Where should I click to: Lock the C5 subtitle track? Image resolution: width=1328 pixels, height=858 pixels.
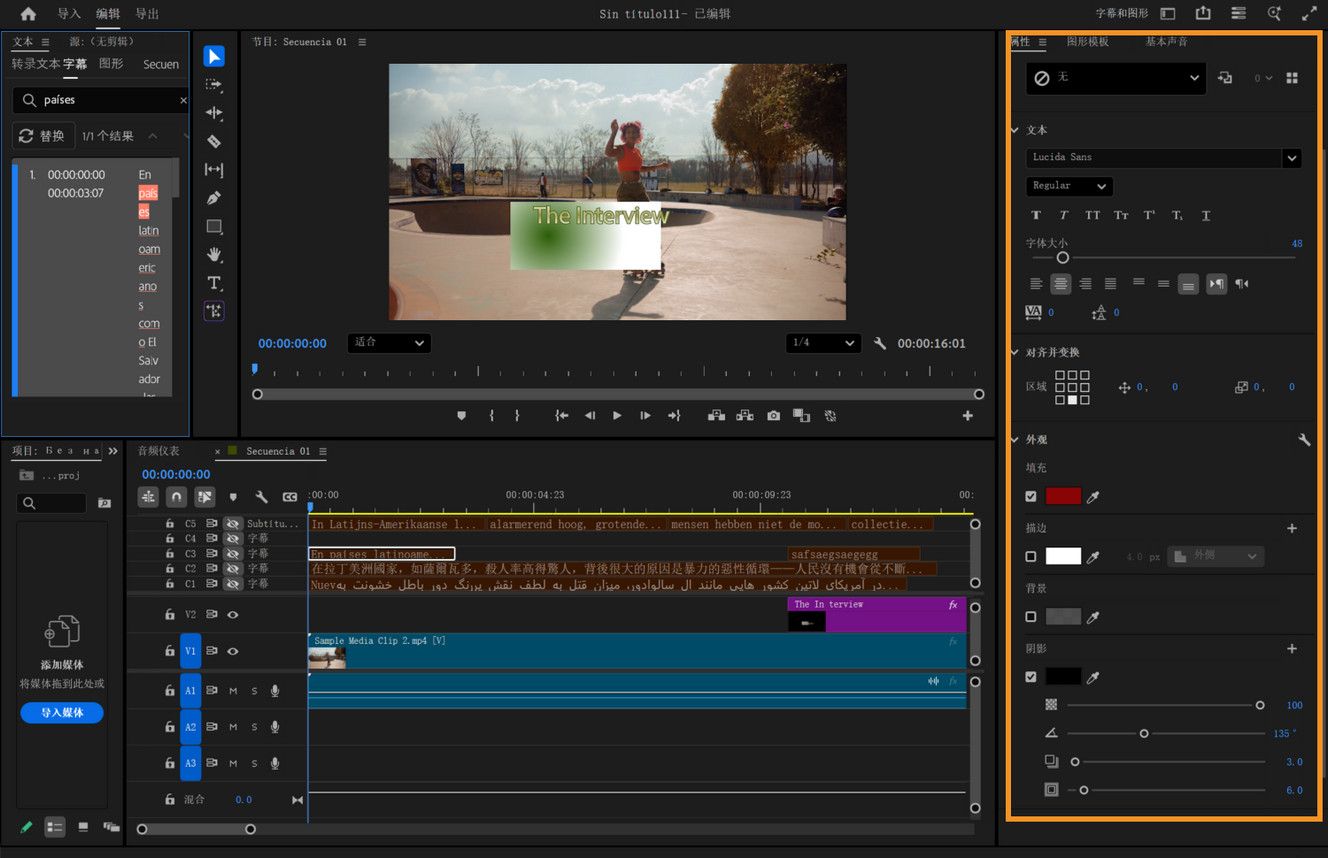click(171, 524)
